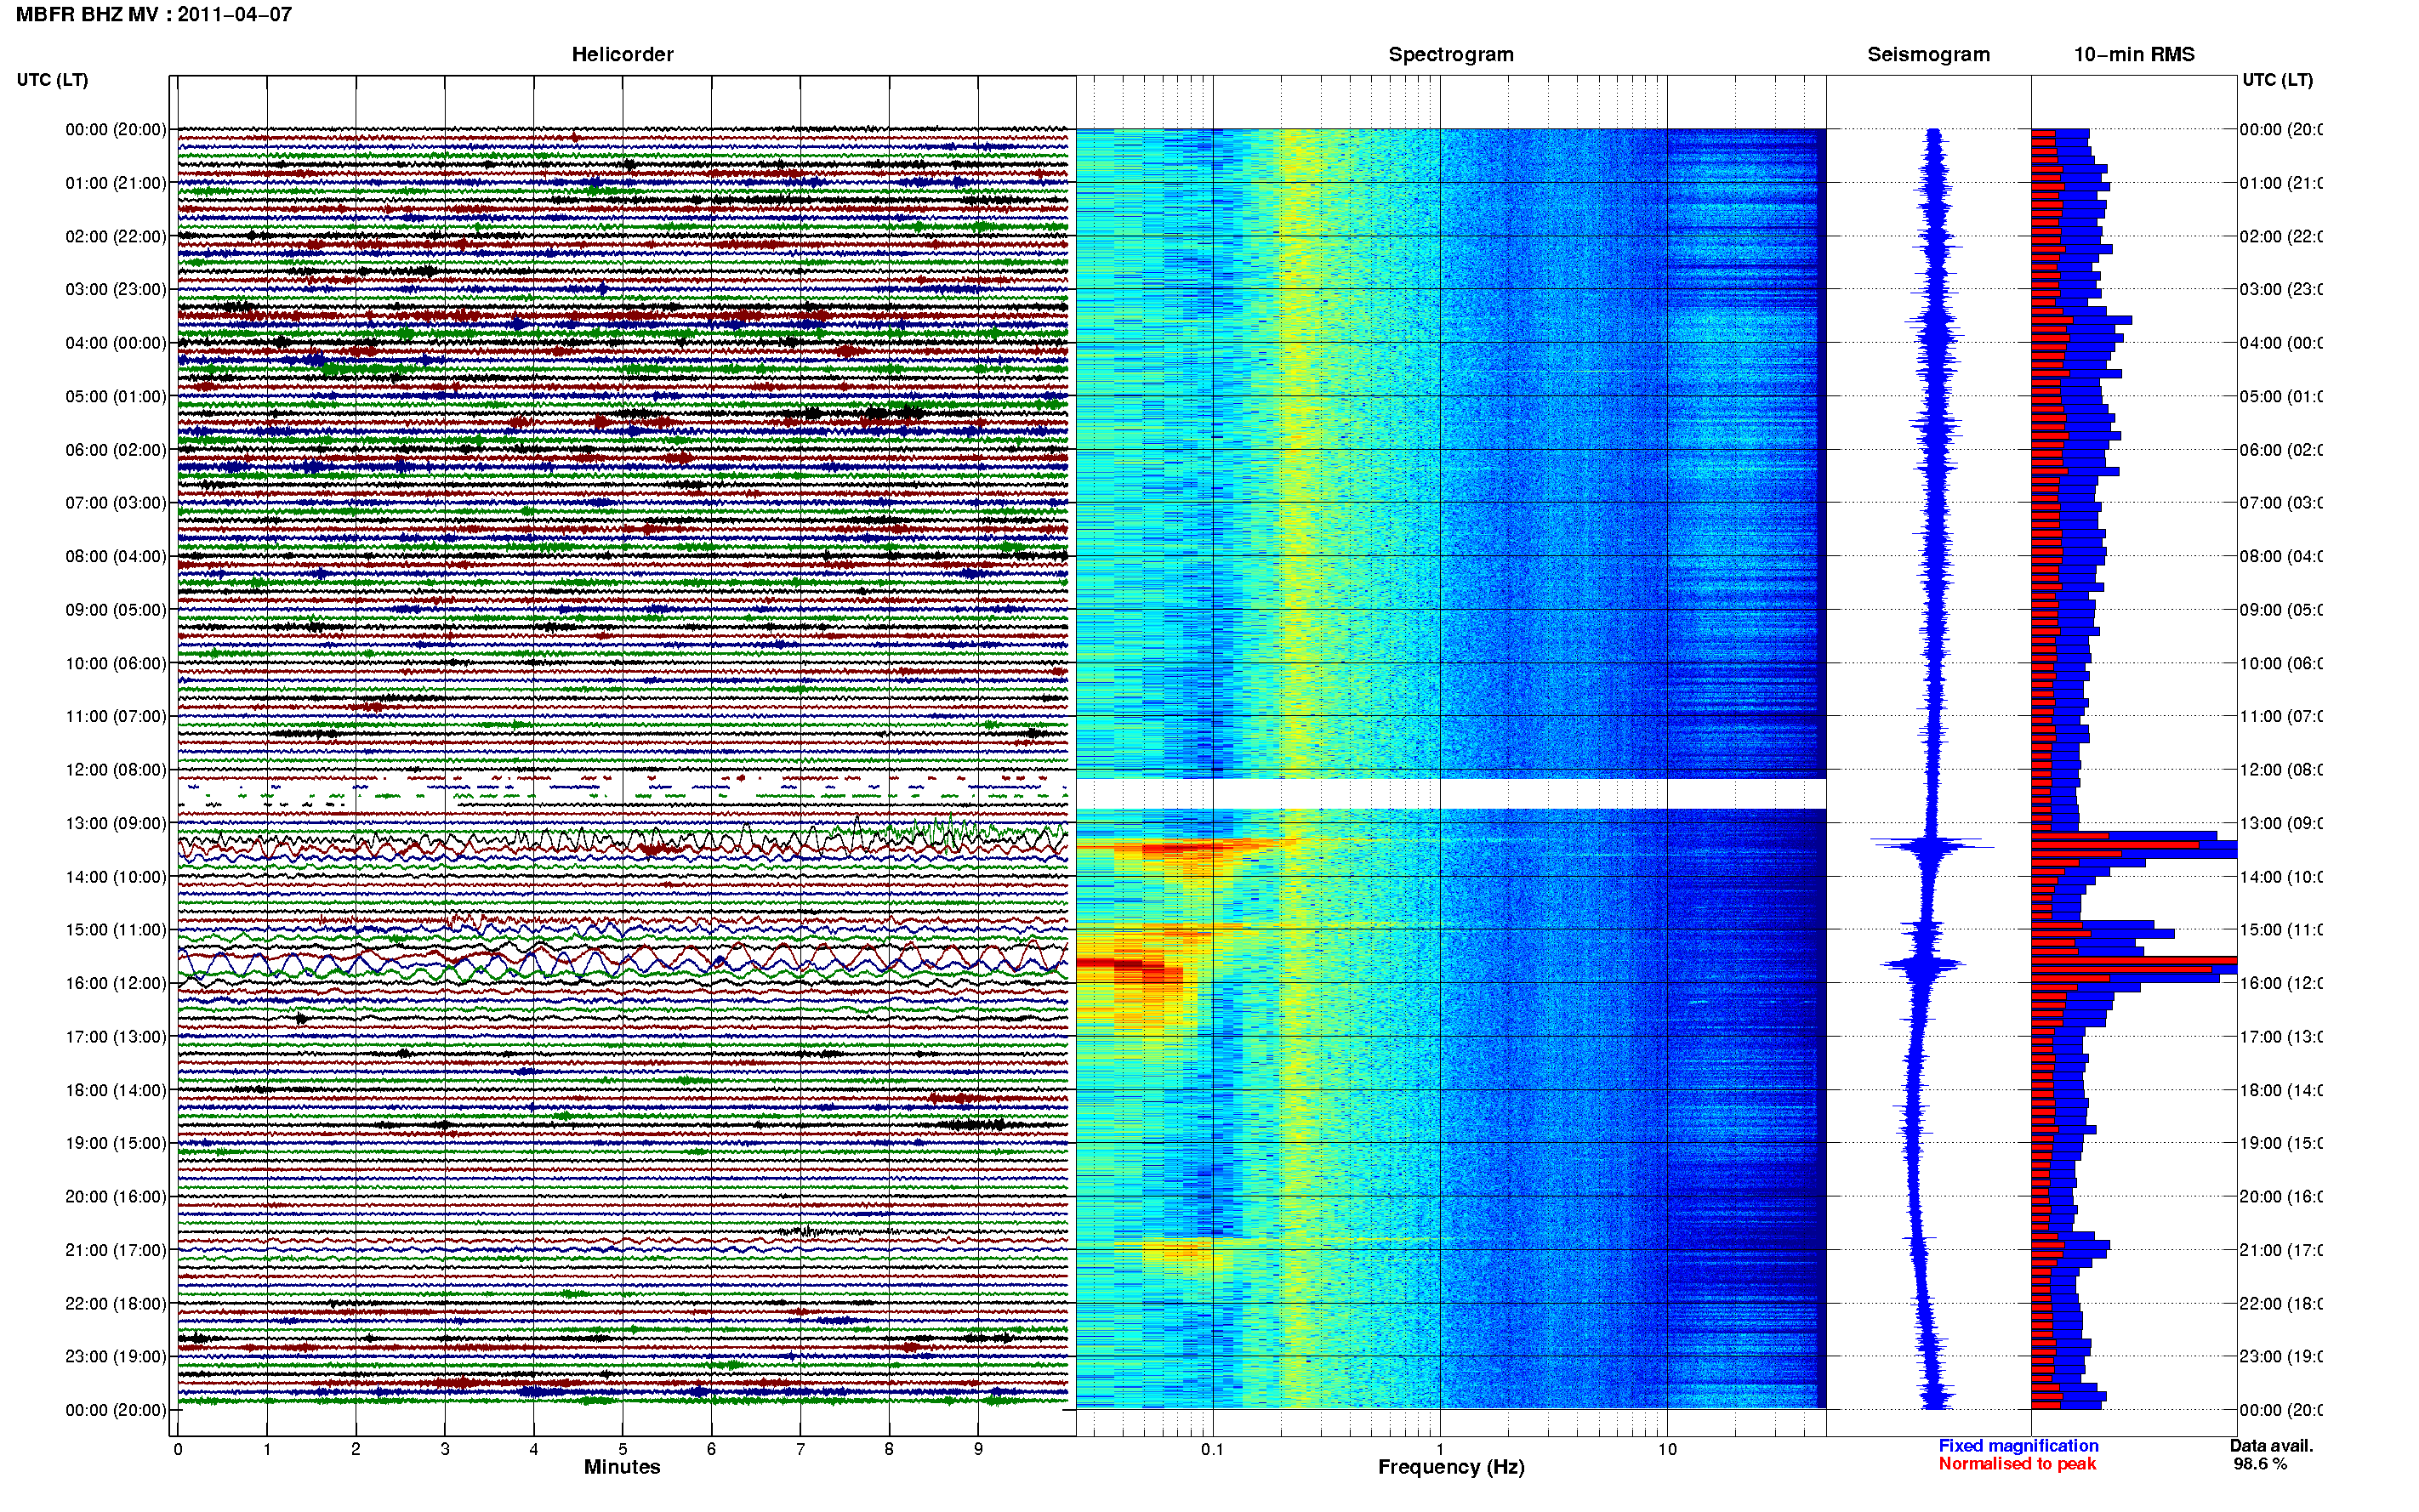This screenshot has width=2419, height=1512.
Task: Click the red "Normalised to peak" legend text
Action: tap(2017, 1464)
